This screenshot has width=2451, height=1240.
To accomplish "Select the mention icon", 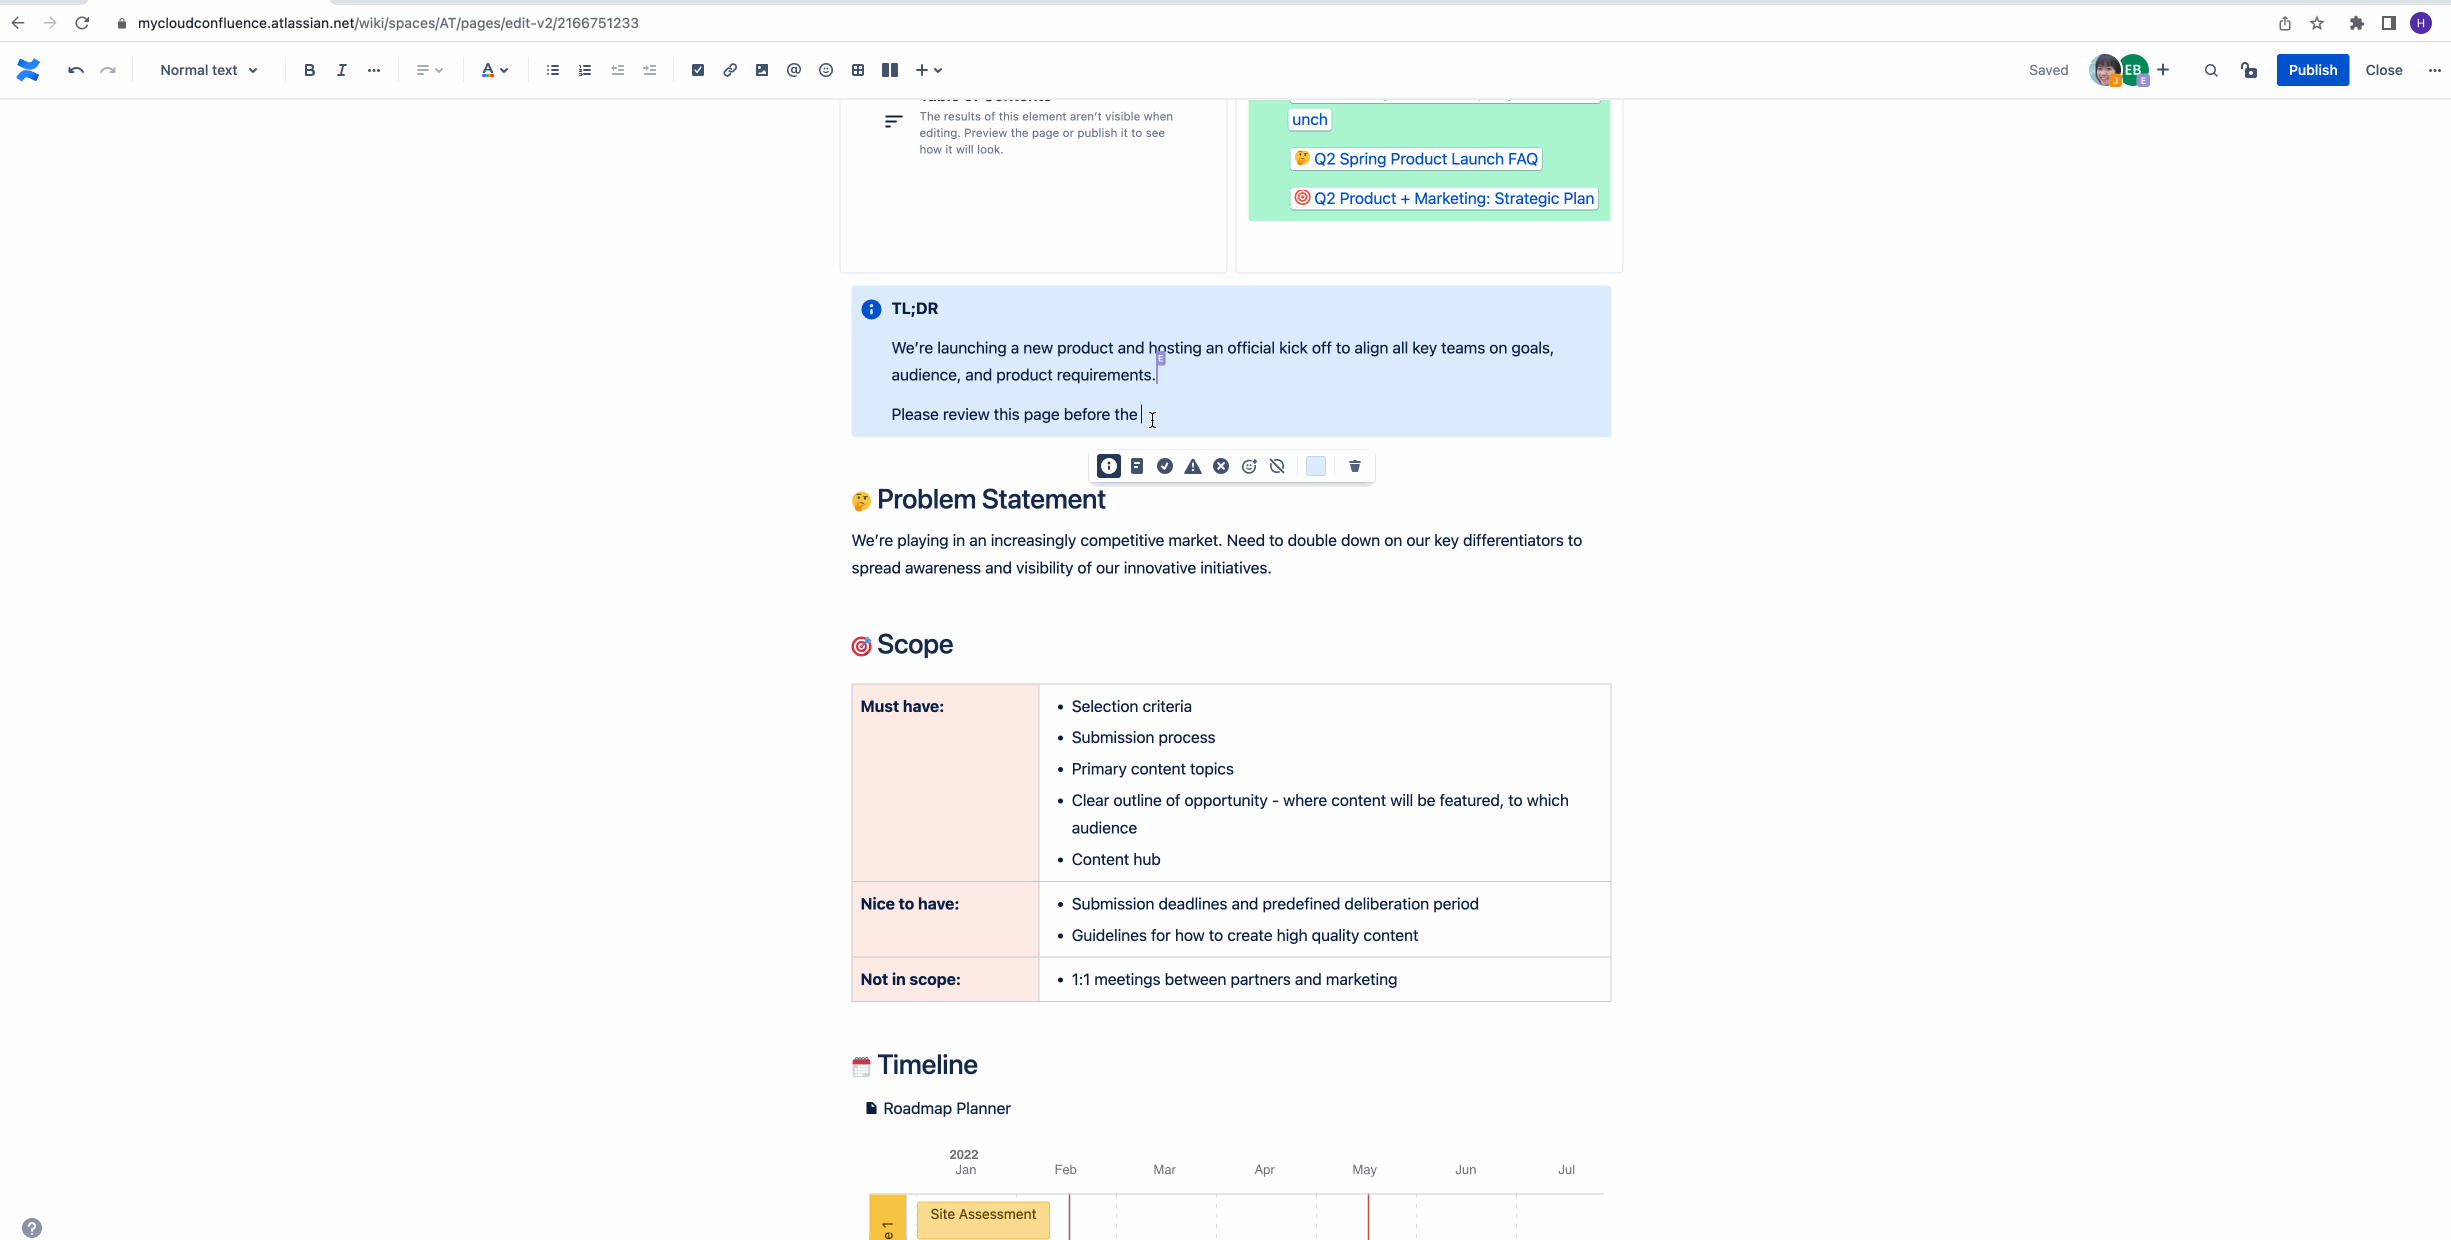I will click(x=792, y=70).
